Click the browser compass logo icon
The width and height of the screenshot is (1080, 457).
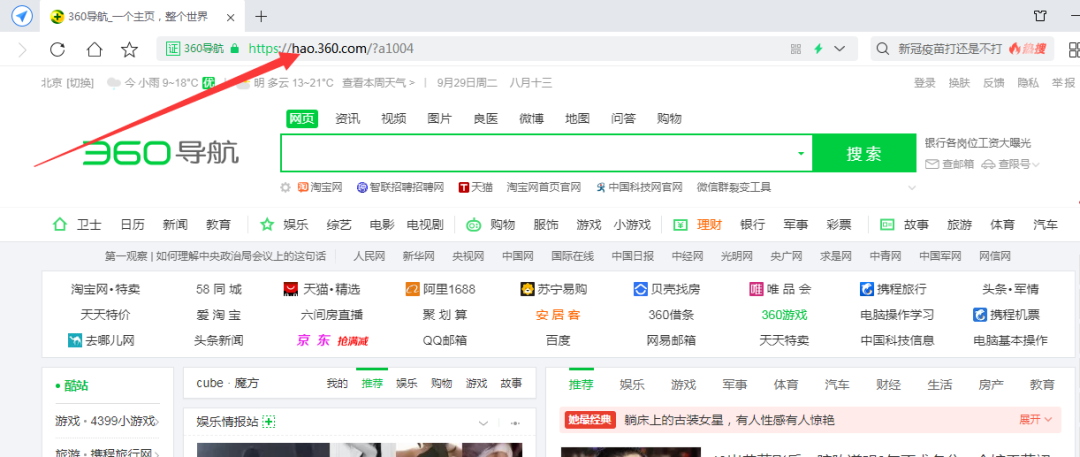[x=22, y=16]
